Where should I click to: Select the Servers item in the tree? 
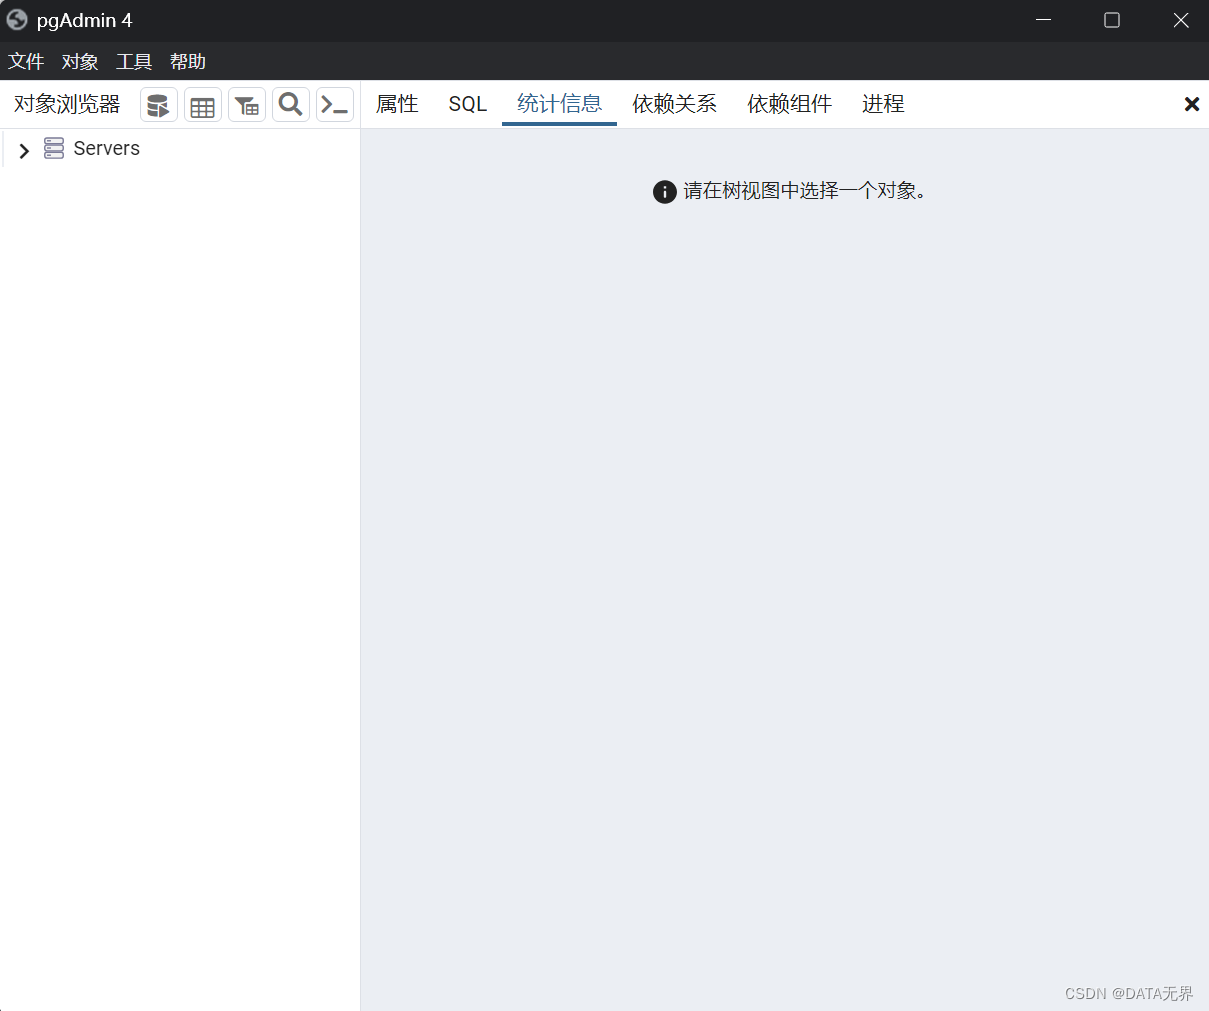[106, 148]
